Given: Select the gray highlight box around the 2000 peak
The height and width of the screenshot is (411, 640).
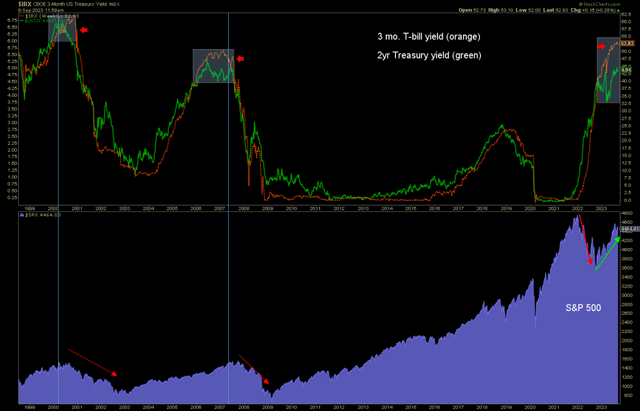Looking at the screenshot, I should 62,27.
